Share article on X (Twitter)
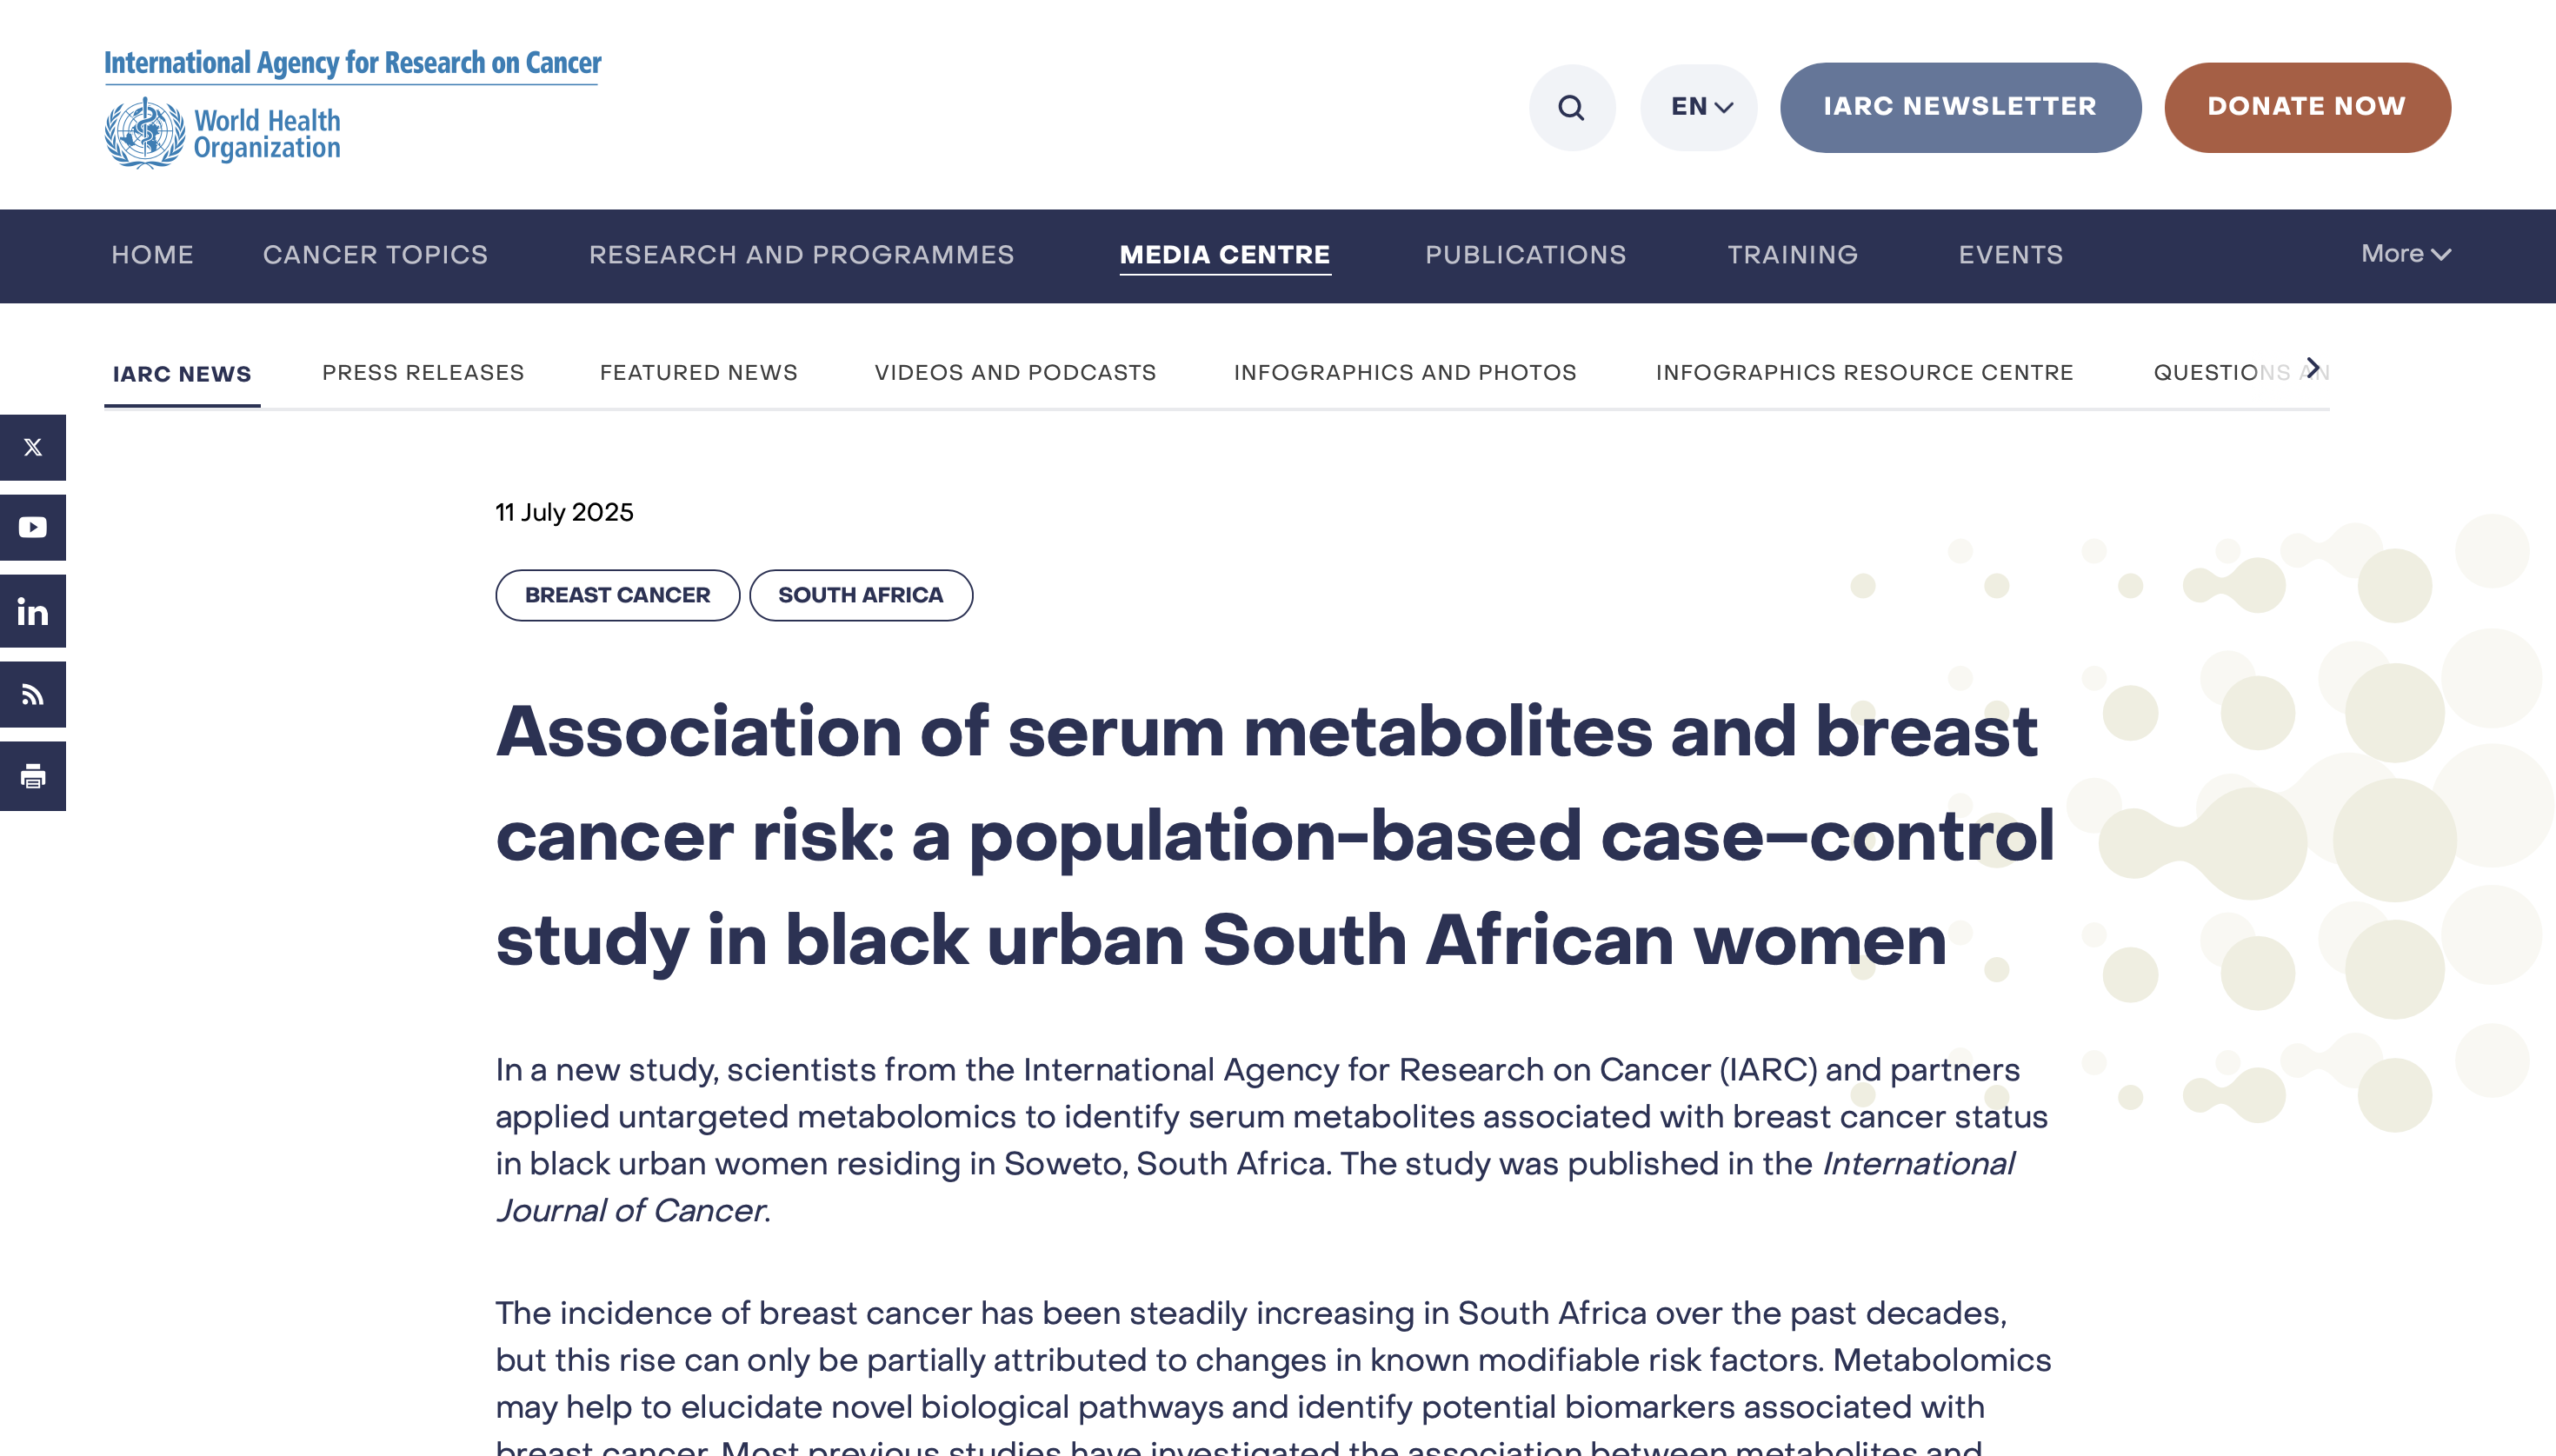Screen dimensions: 2556x1456 [33, 447]
